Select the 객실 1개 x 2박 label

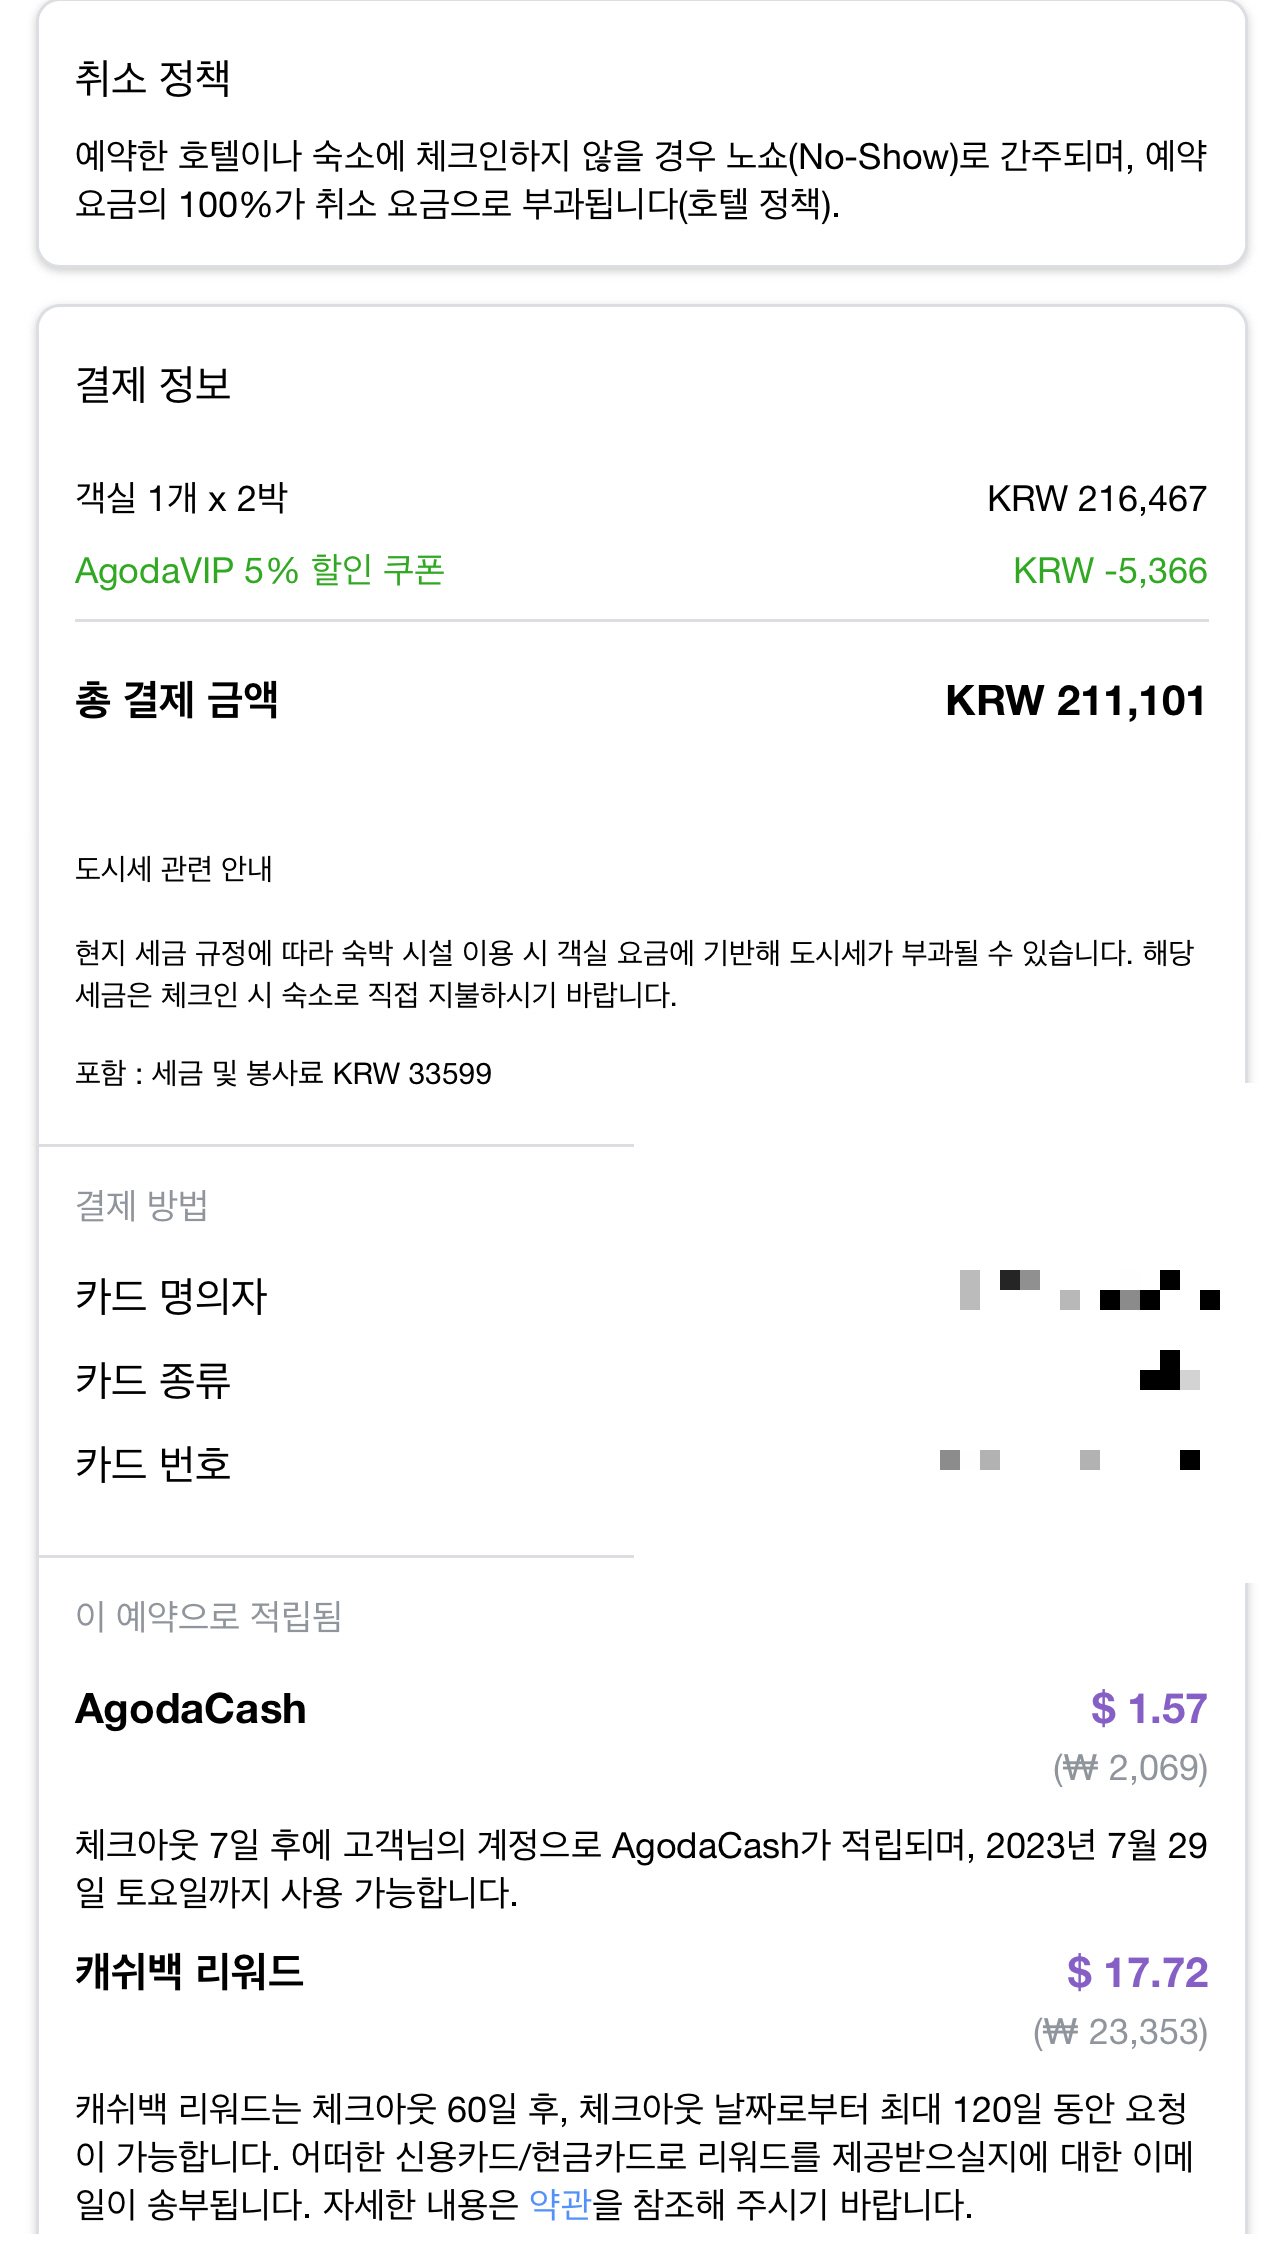coord(181,498)
